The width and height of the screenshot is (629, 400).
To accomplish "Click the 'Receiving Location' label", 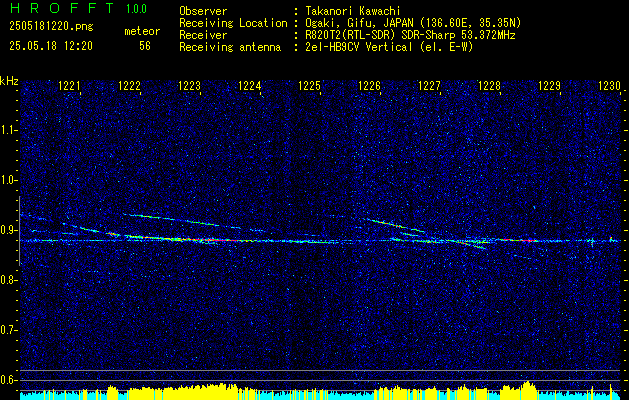I will point(233,23).
